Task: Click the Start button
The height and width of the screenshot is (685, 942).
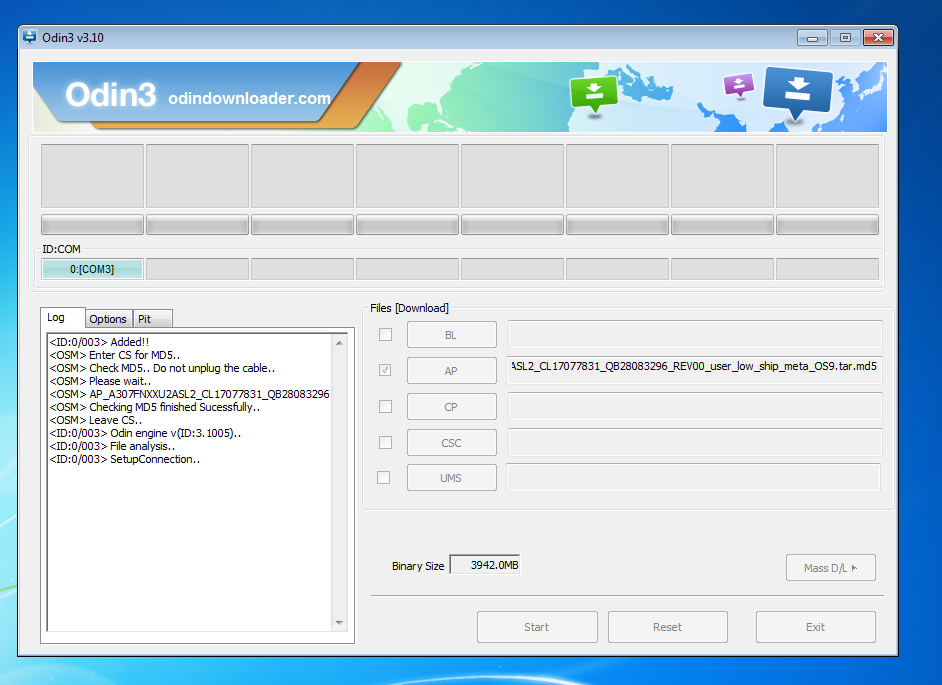Action: (537, 627)
